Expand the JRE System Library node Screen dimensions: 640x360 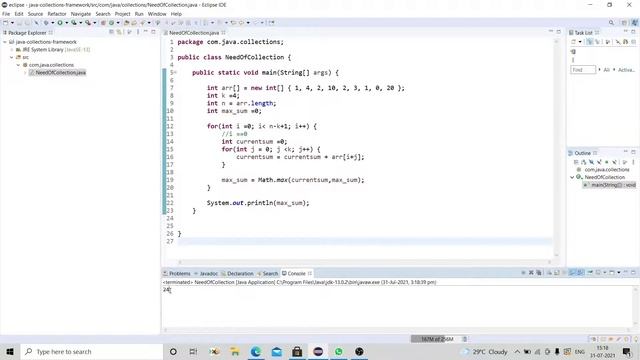[12, 49]
